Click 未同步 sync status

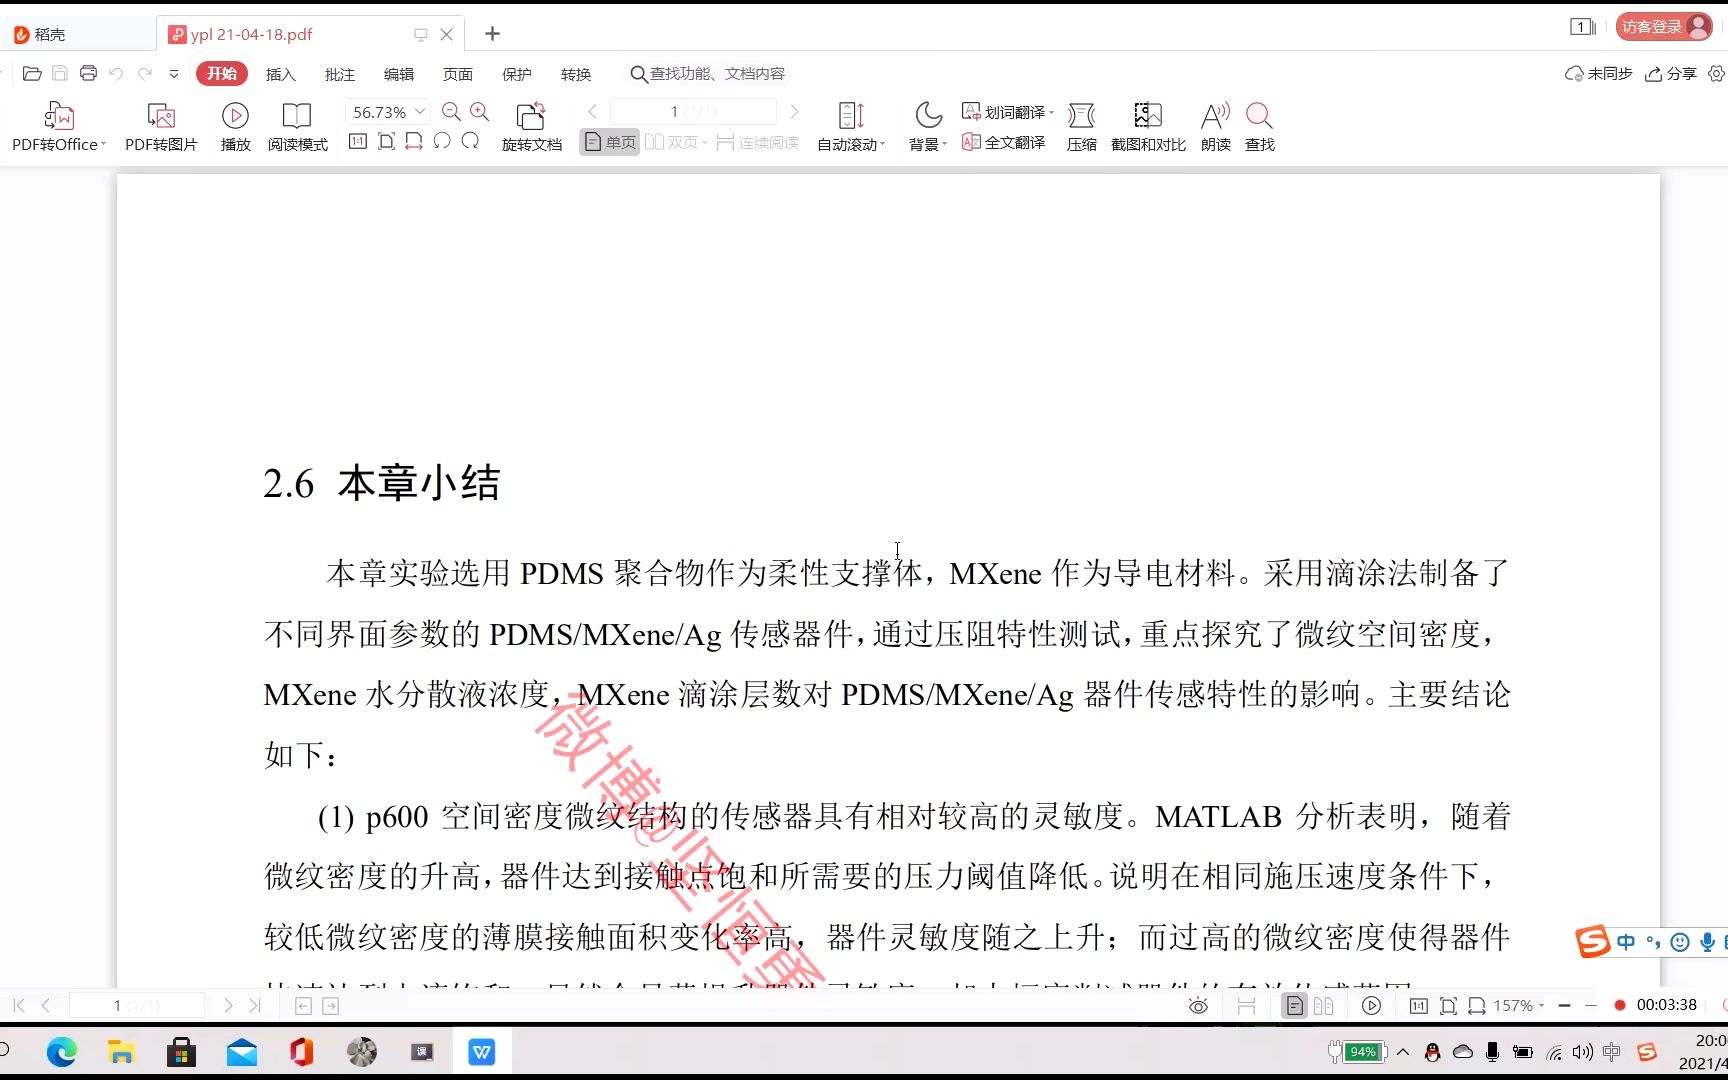tap(1598, 74)
